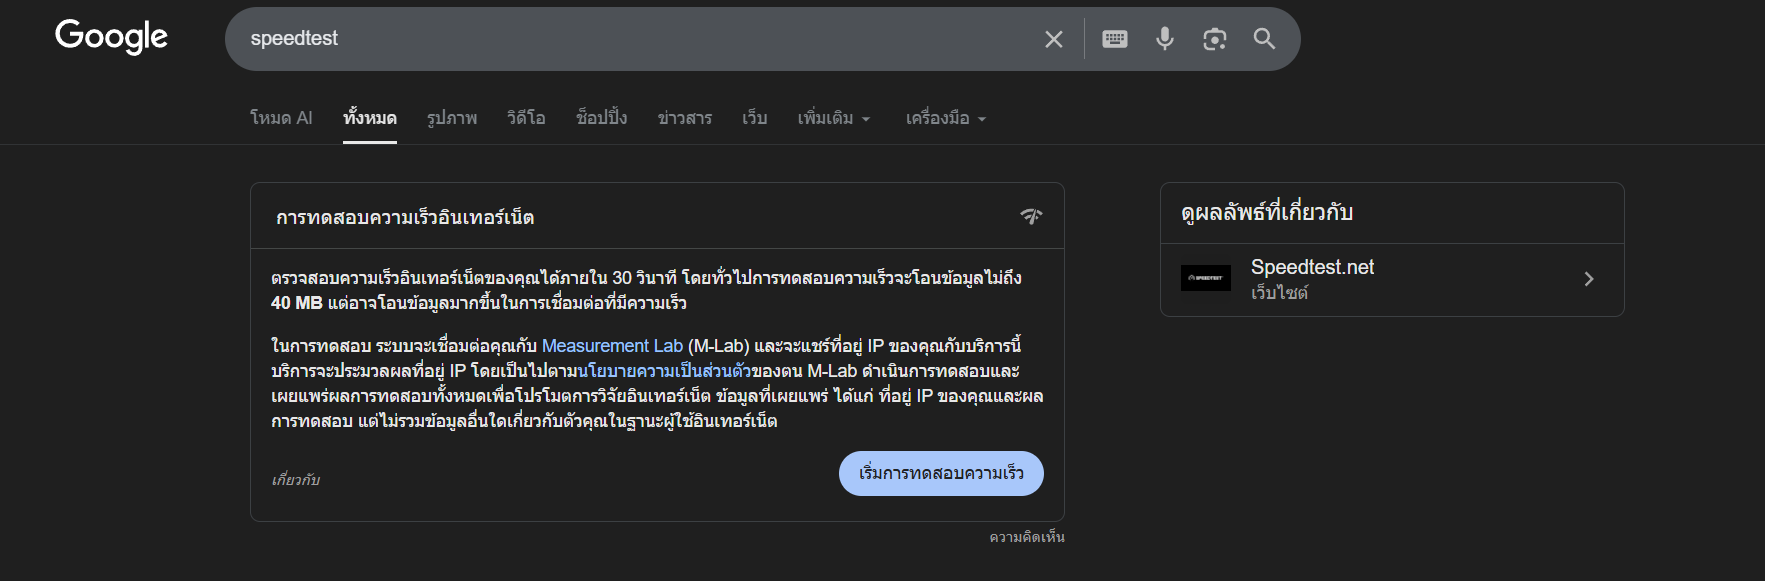The width and height of the screenshot is (1765, 581).
Task: Open the นโยบายความเป็นส่วนตัว privacy policy link
Action: [x=664, y=371]
